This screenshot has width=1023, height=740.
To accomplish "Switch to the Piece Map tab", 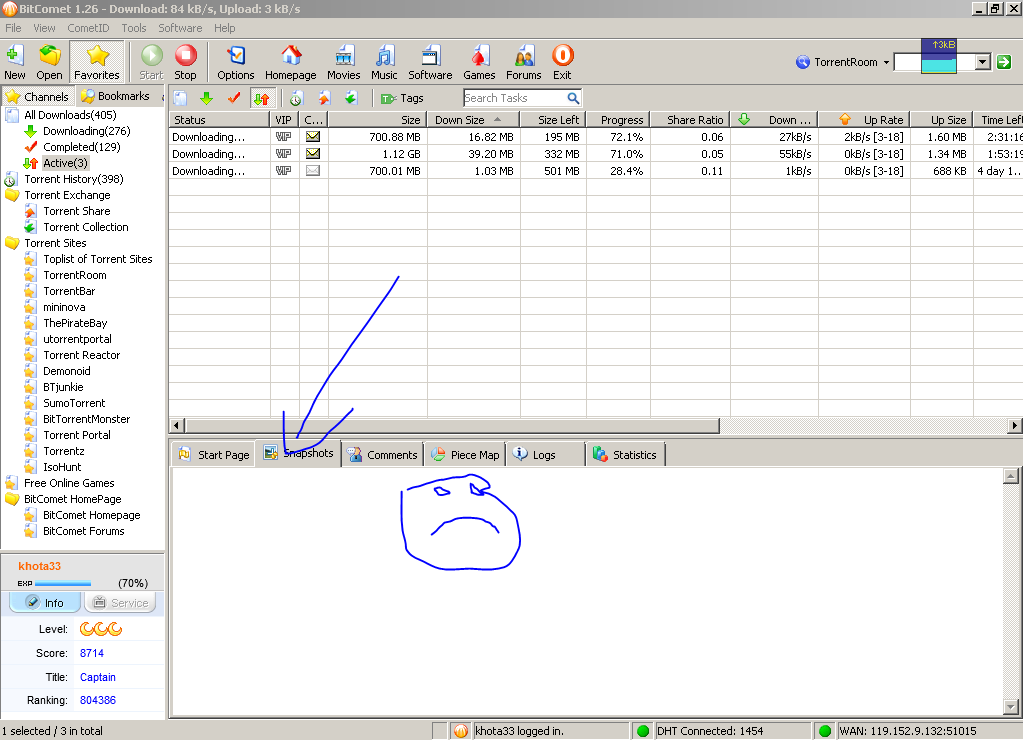I will 466,455.
